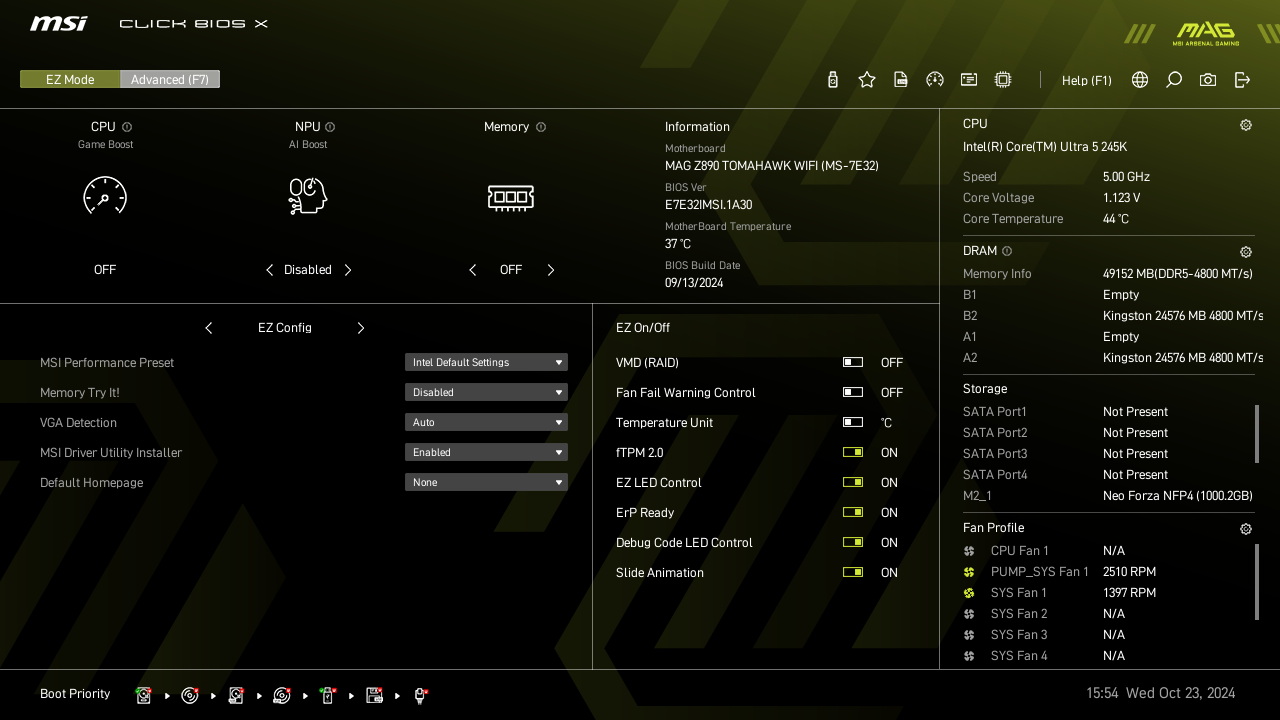
Task: Turn off Debug Code LED Control
Action: click(853, 543)
